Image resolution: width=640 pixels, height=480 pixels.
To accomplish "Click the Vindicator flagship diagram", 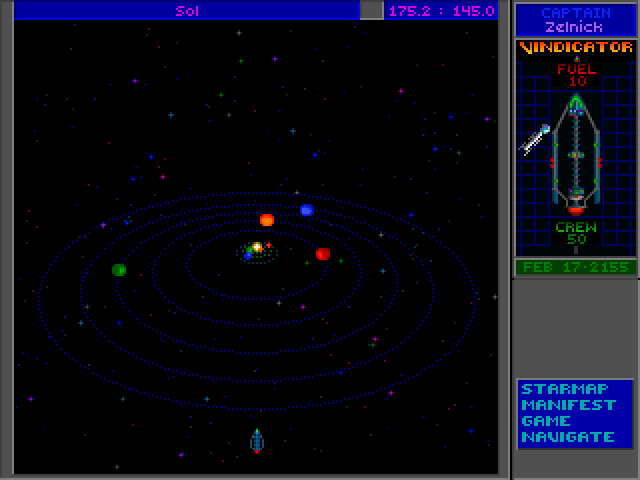I will pyautogui.click(x=576, y=152).
